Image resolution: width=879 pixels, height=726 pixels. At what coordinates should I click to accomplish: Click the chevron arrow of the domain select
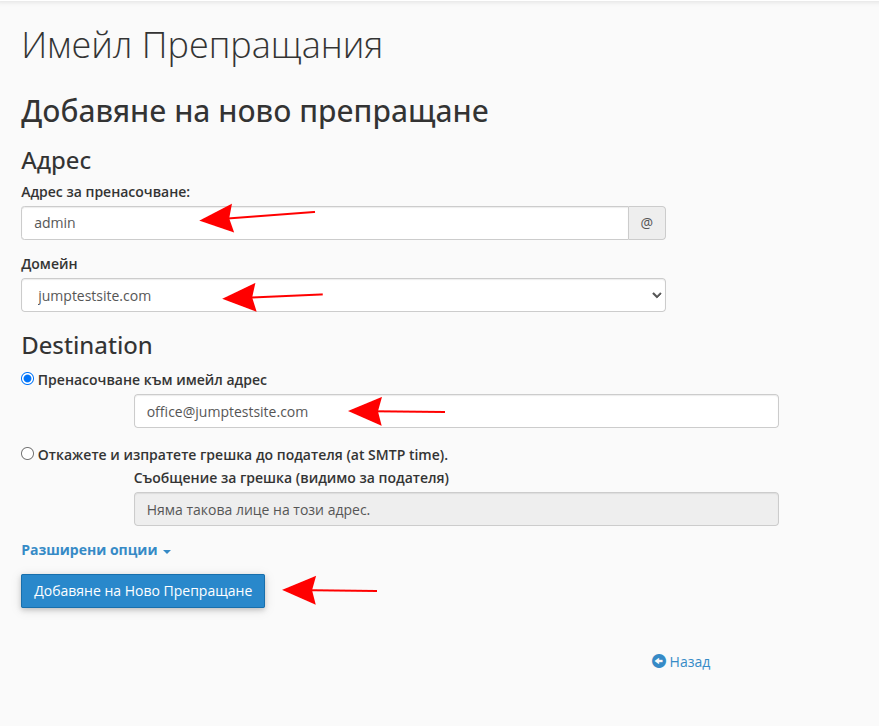click(x=656, y=295)
